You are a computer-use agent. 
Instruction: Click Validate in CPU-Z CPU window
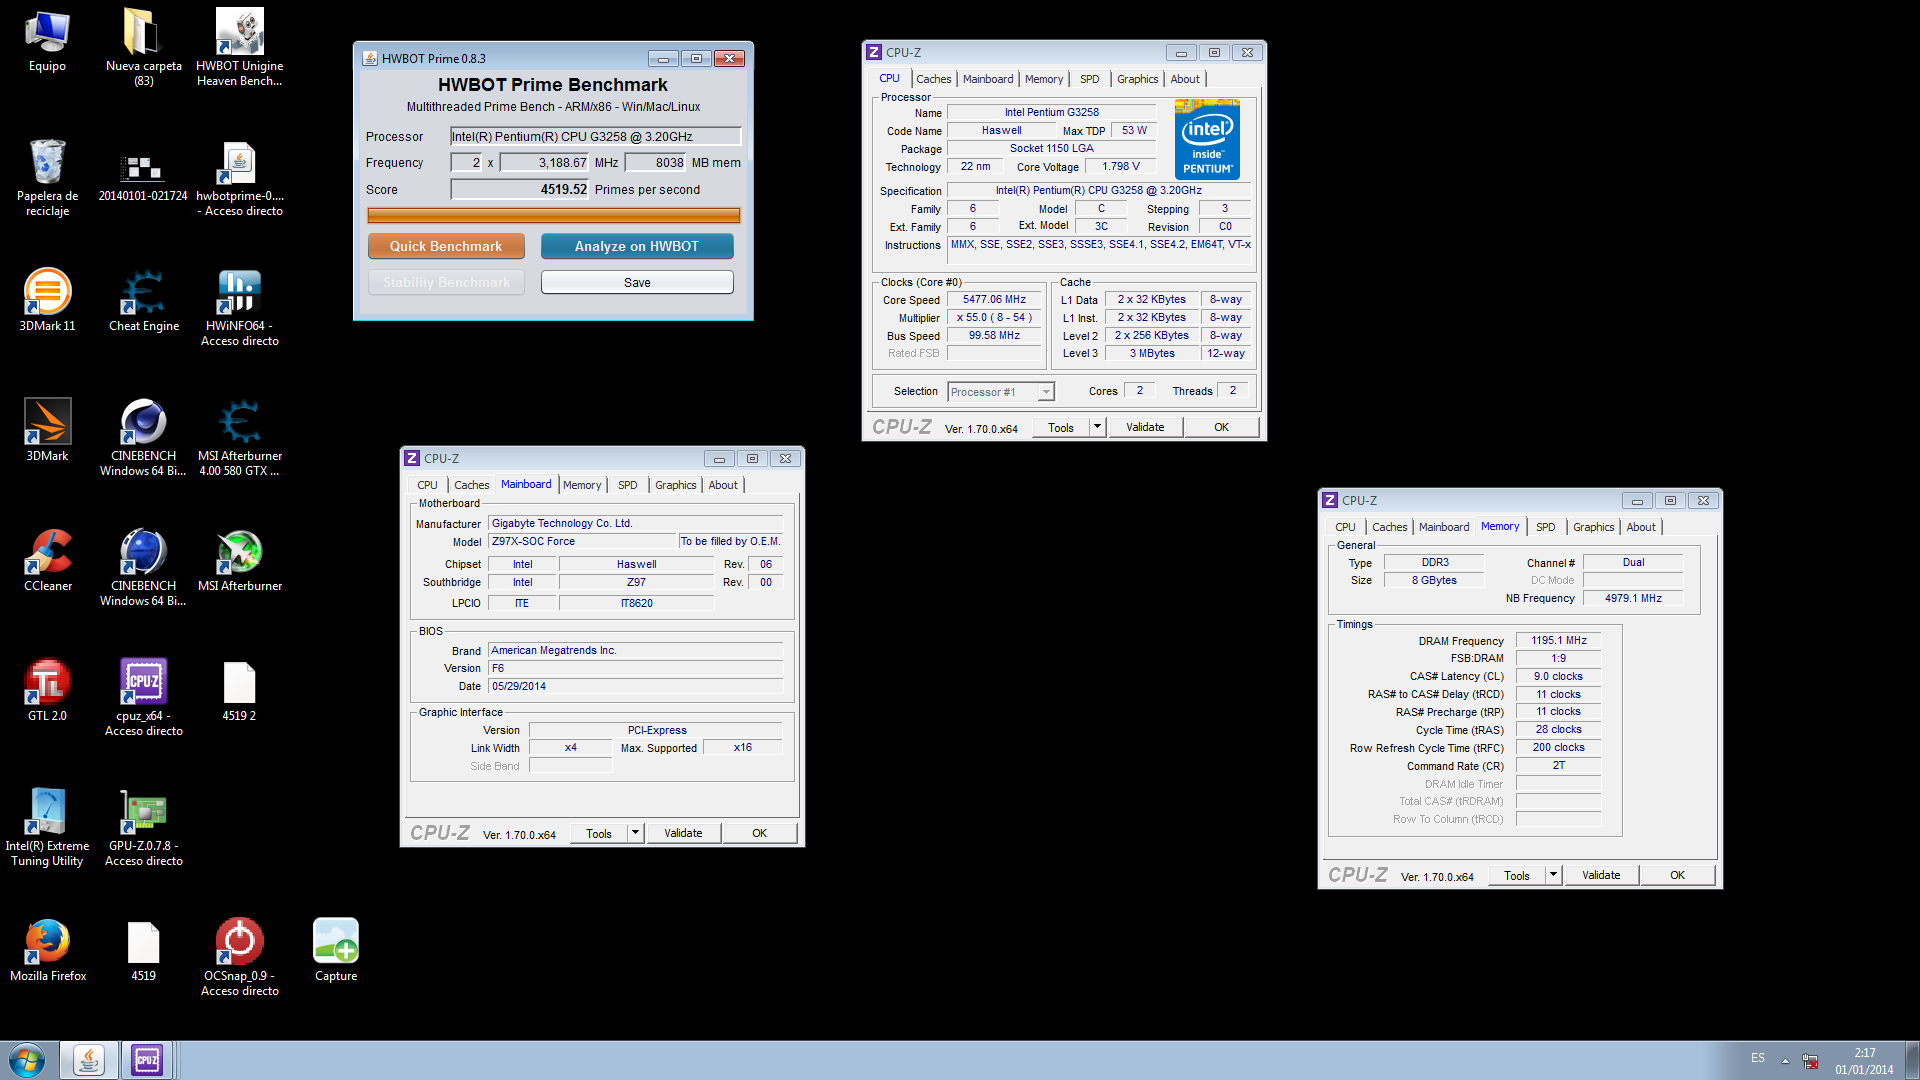[x=1145, y=427]
